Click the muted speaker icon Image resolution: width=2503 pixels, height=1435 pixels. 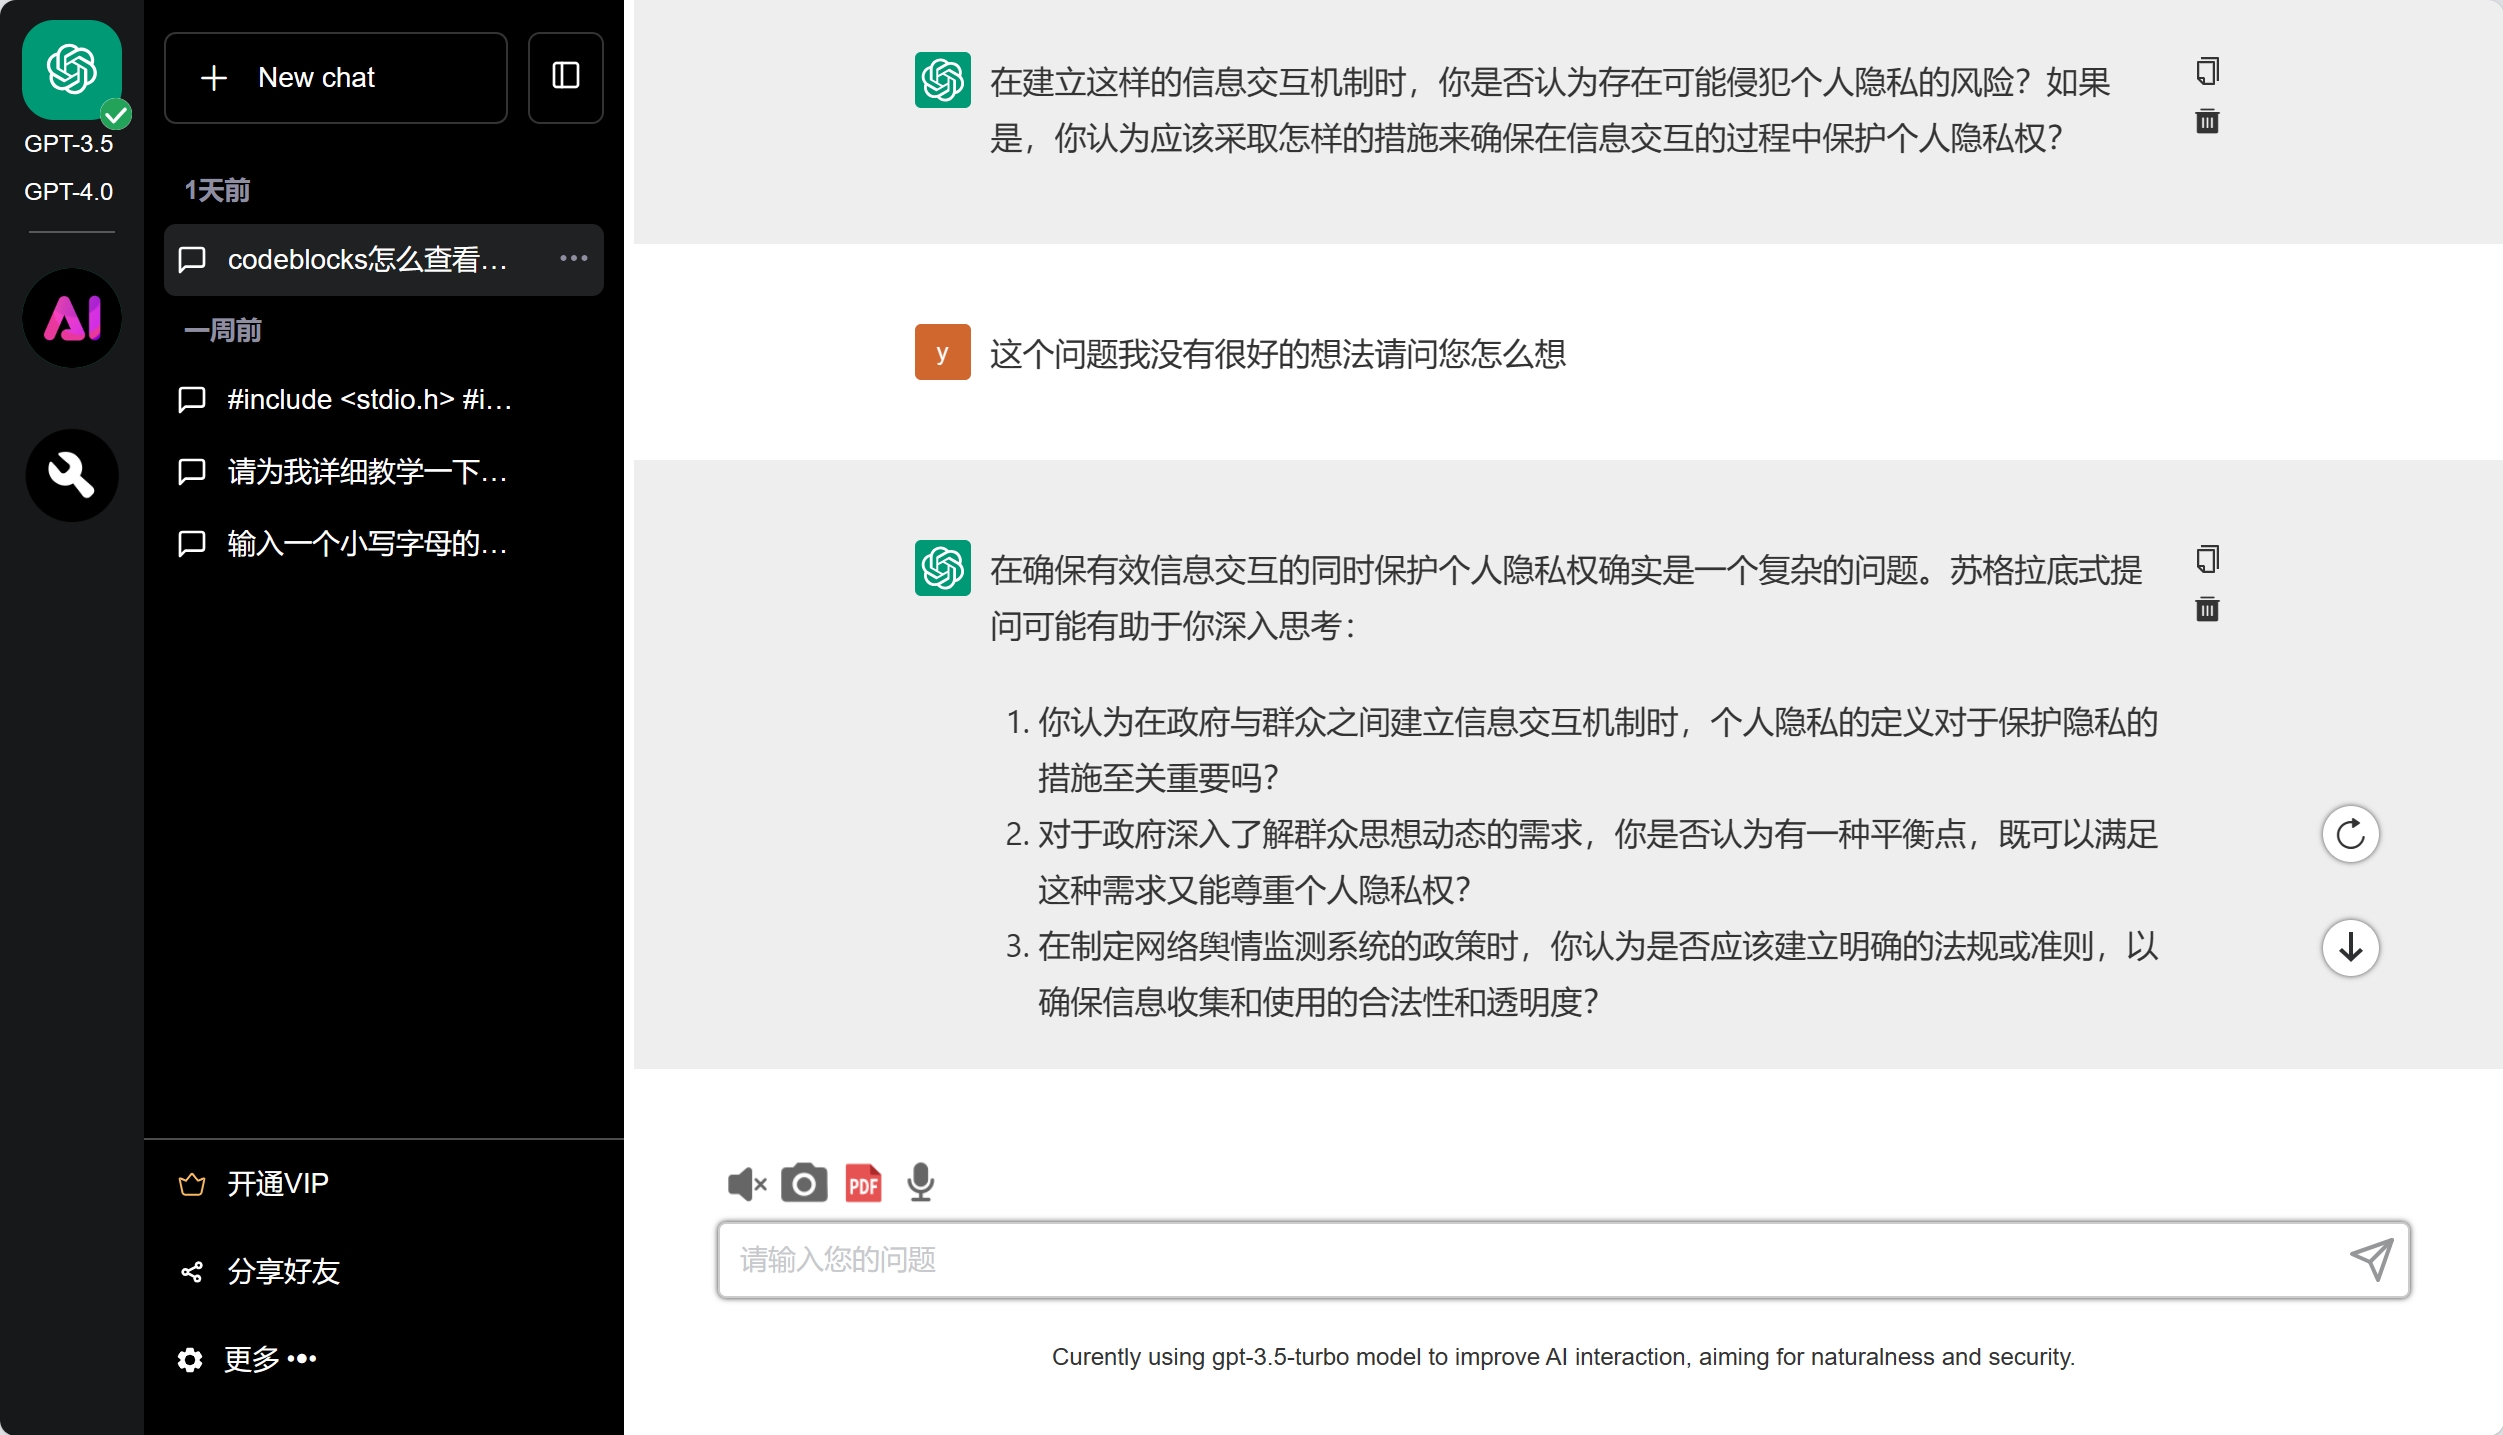746,1184
